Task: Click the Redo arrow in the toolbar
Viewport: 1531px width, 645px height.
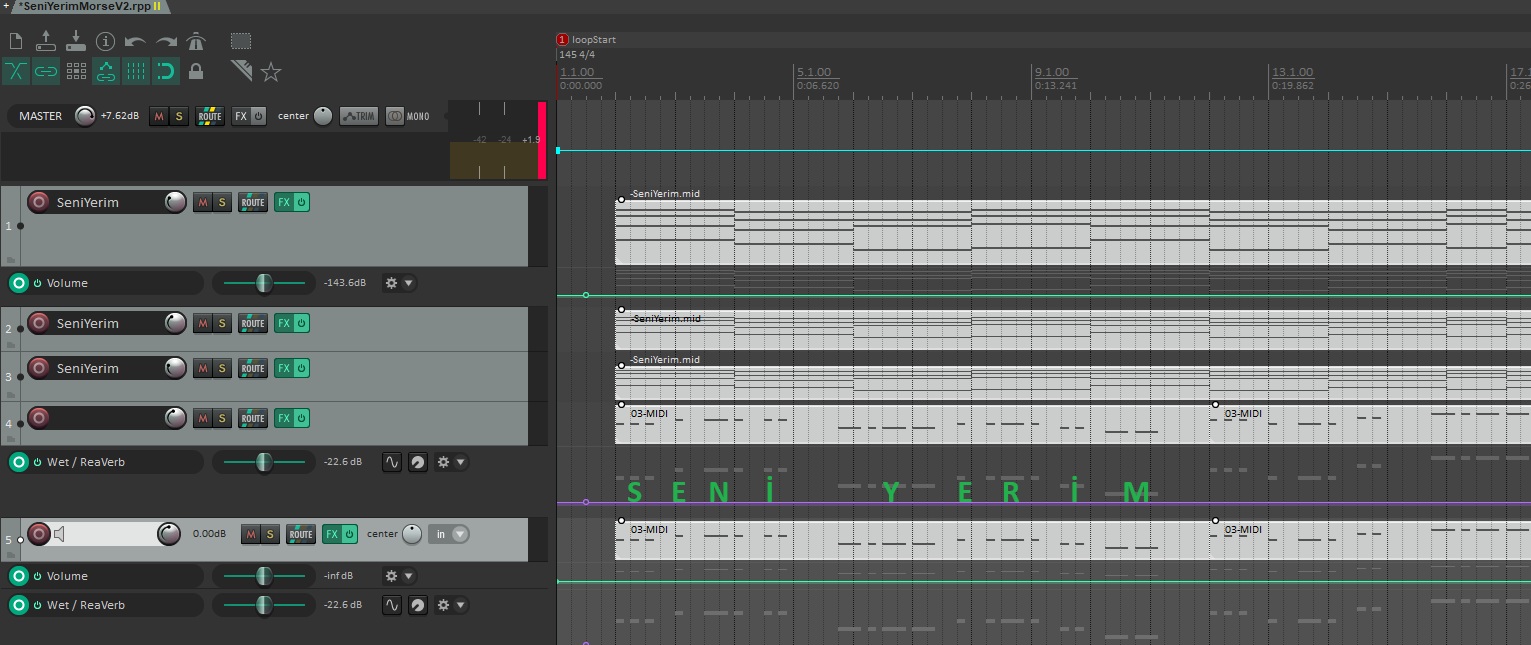Action: pos(166,41)
